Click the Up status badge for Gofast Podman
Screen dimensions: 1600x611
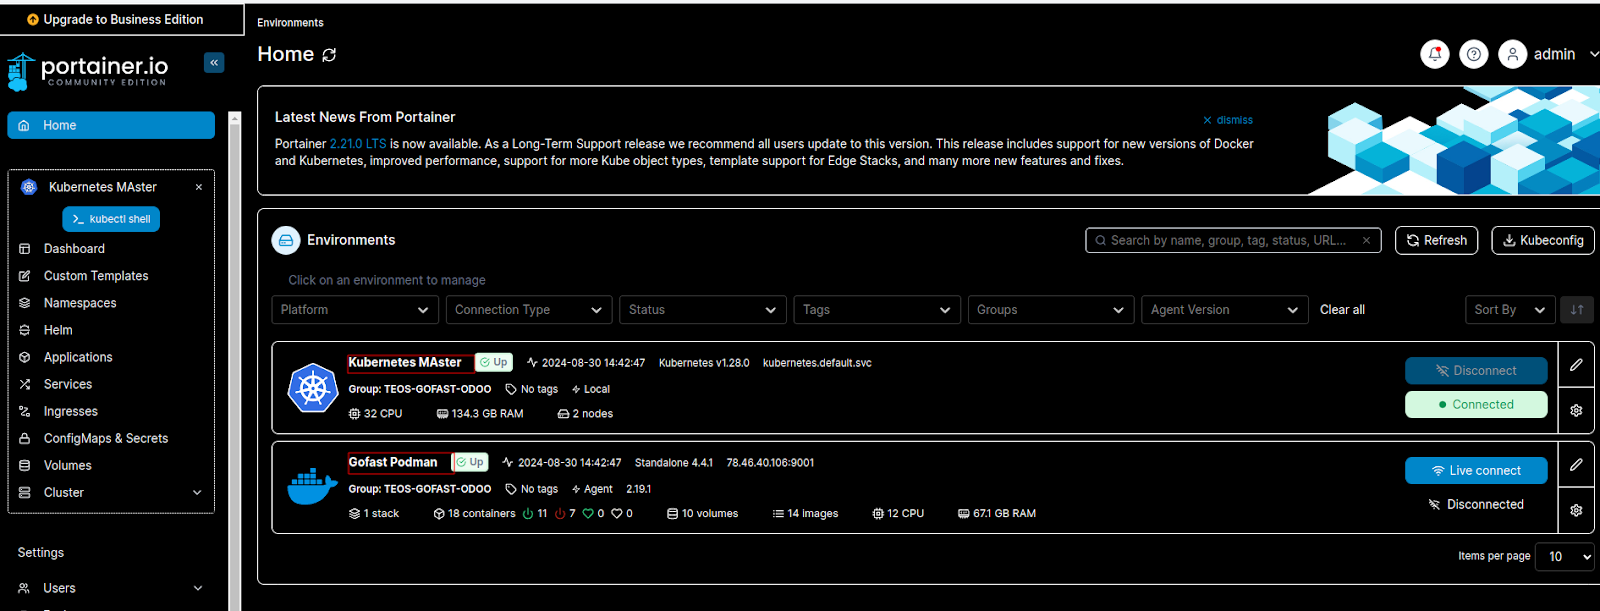[470, 462]
